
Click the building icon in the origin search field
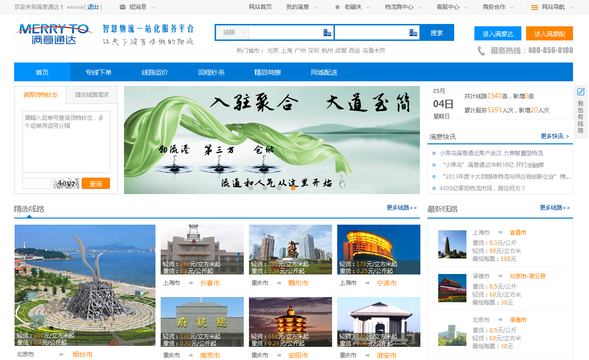tap(327, 33)
